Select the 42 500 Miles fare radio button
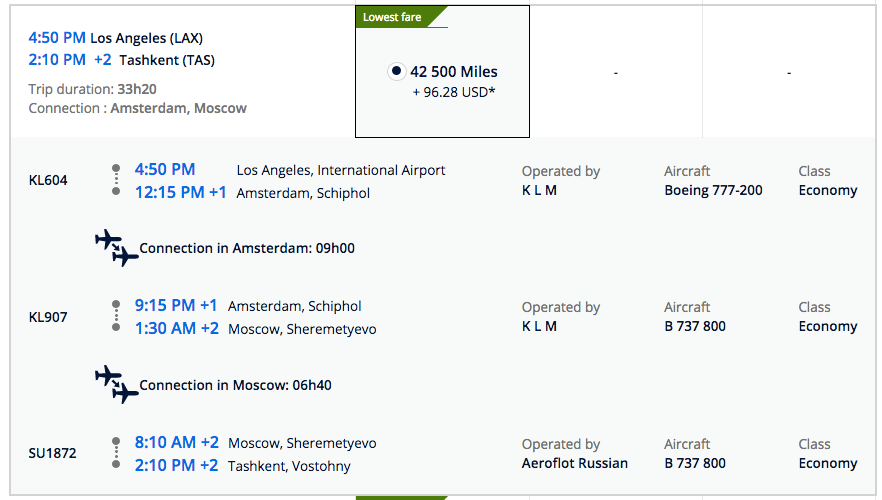 (x=396, y=71)
